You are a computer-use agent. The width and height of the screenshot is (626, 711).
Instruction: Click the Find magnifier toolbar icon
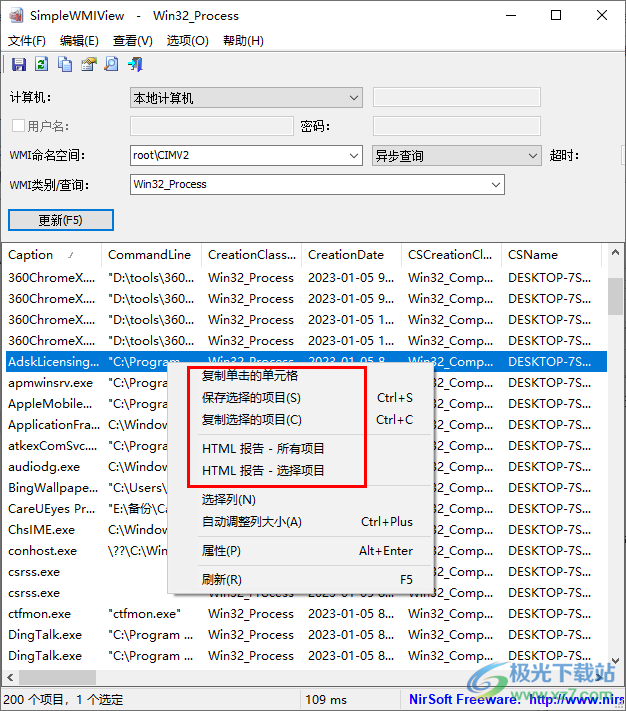112,64
